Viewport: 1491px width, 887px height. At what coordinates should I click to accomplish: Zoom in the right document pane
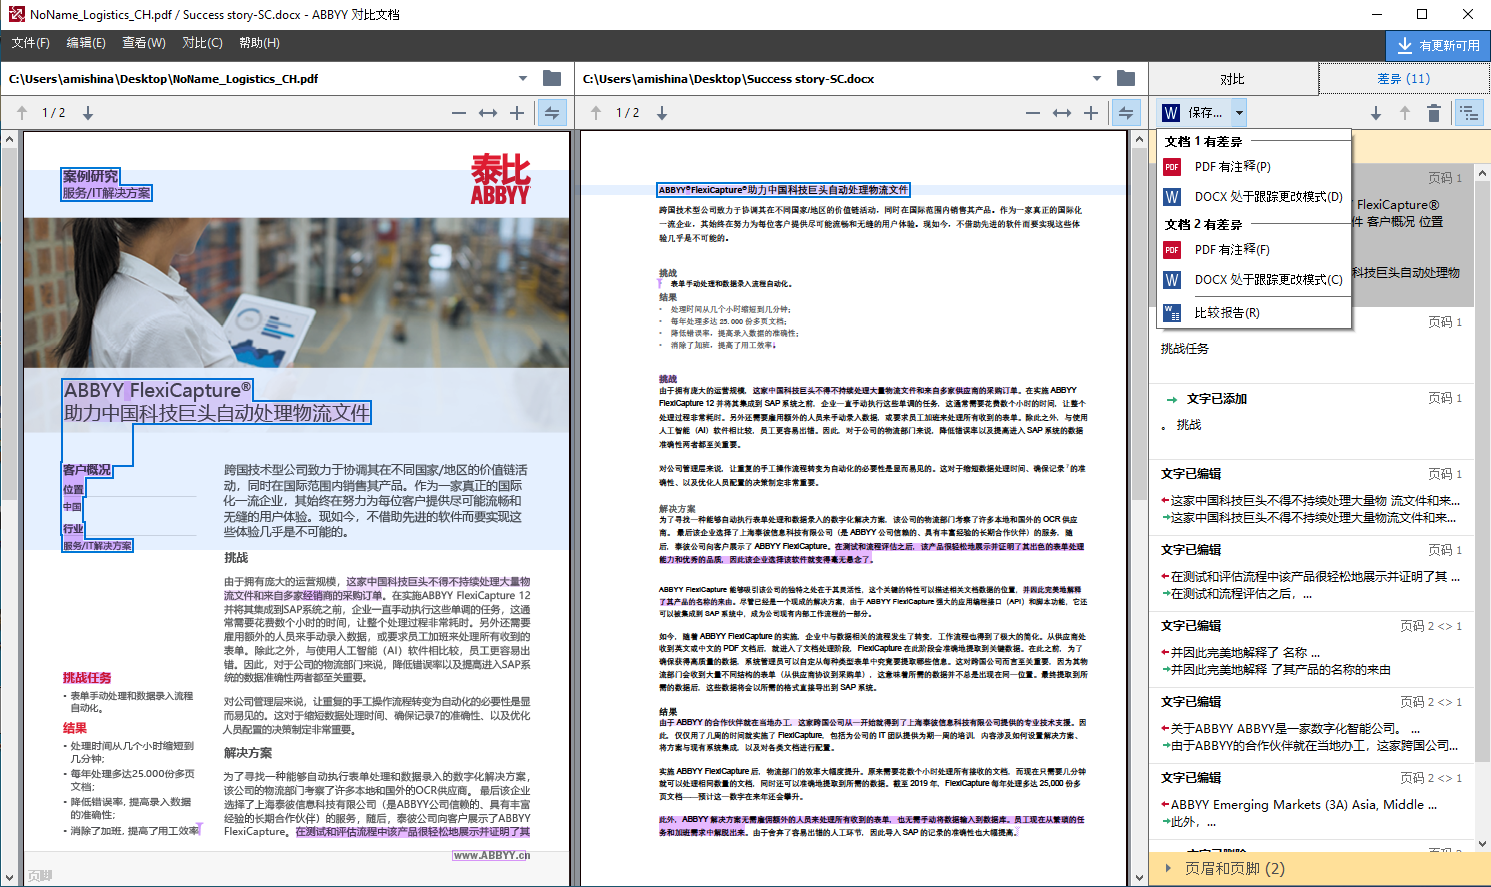1091,113
